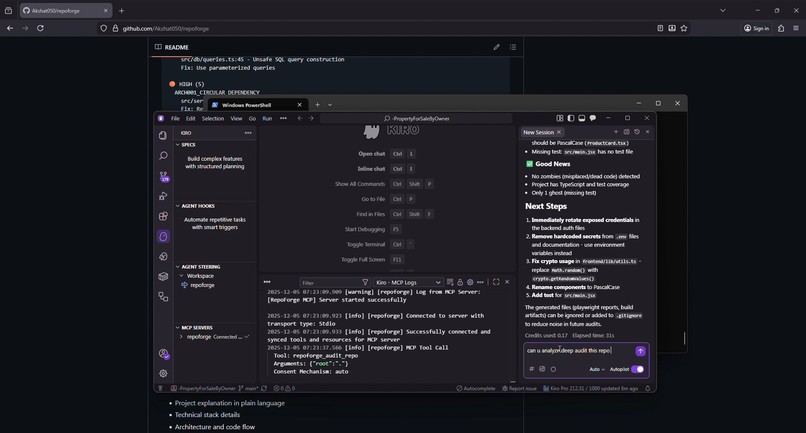Viewport: 806px width, 433px height.
Task: Open repoforge steering file in tree
Action: pos(202,285)
